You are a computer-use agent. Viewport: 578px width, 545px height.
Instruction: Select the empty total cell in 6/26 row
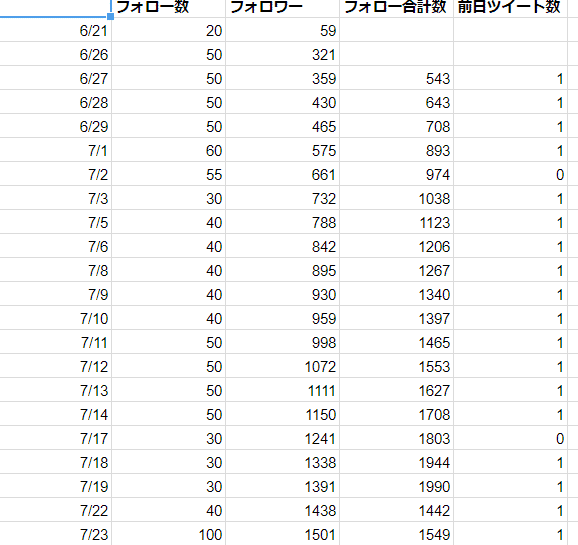[x=396, y=54]
